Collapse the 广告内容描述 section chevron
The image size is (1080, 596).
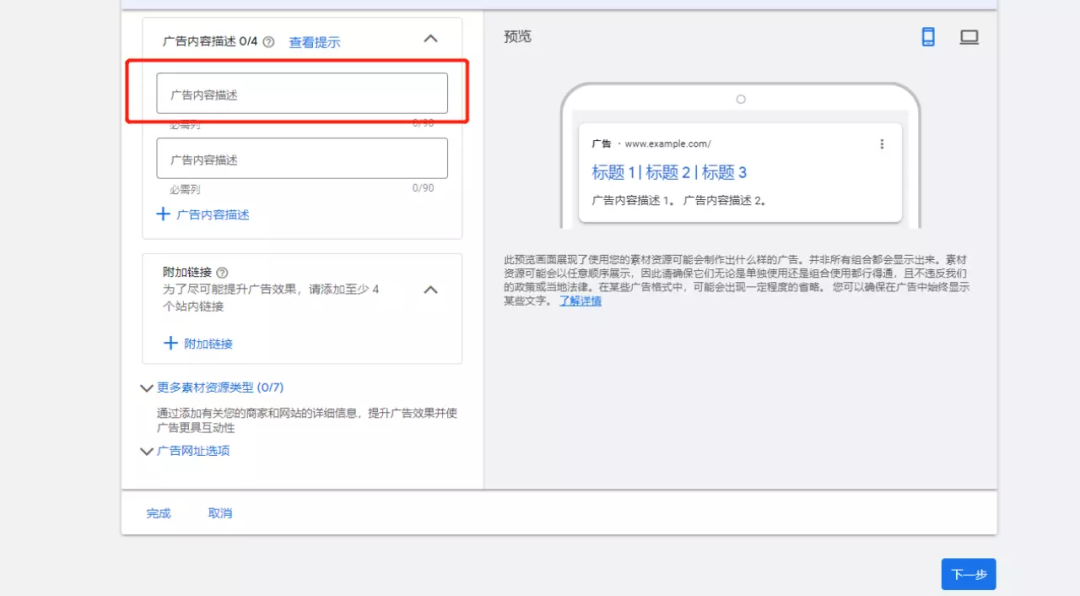(x=430, y=38)
